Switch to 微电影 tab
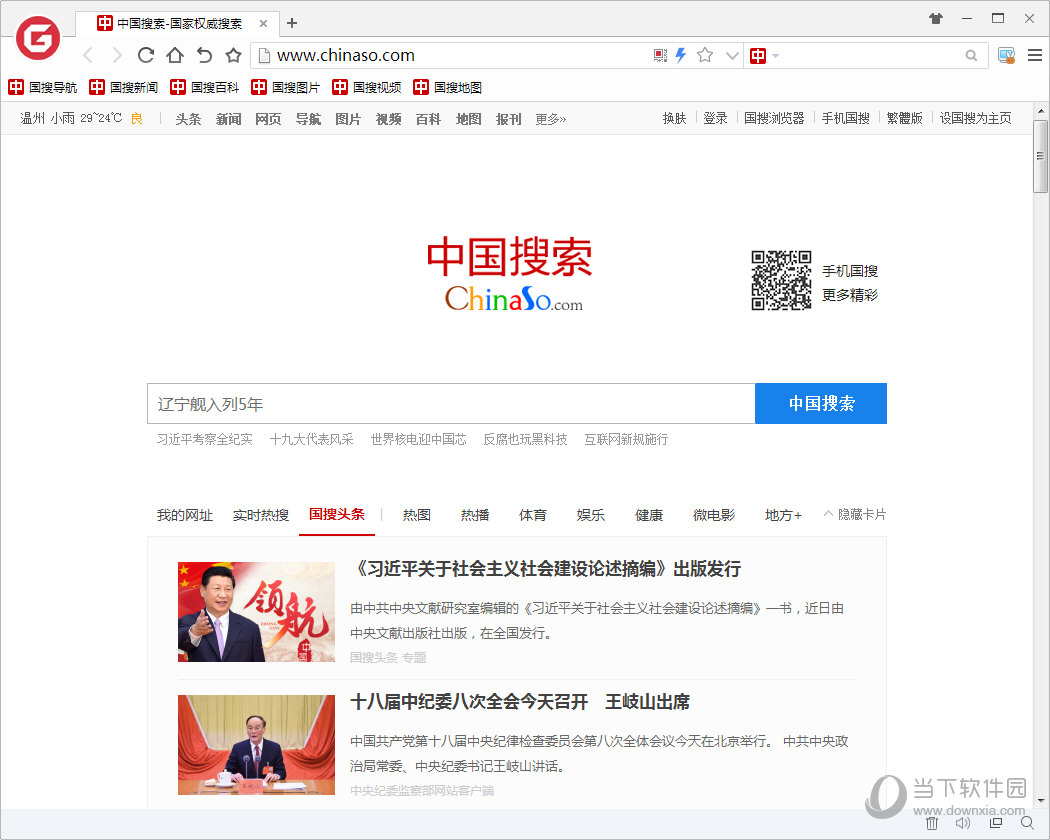 (x=714, y=515)
